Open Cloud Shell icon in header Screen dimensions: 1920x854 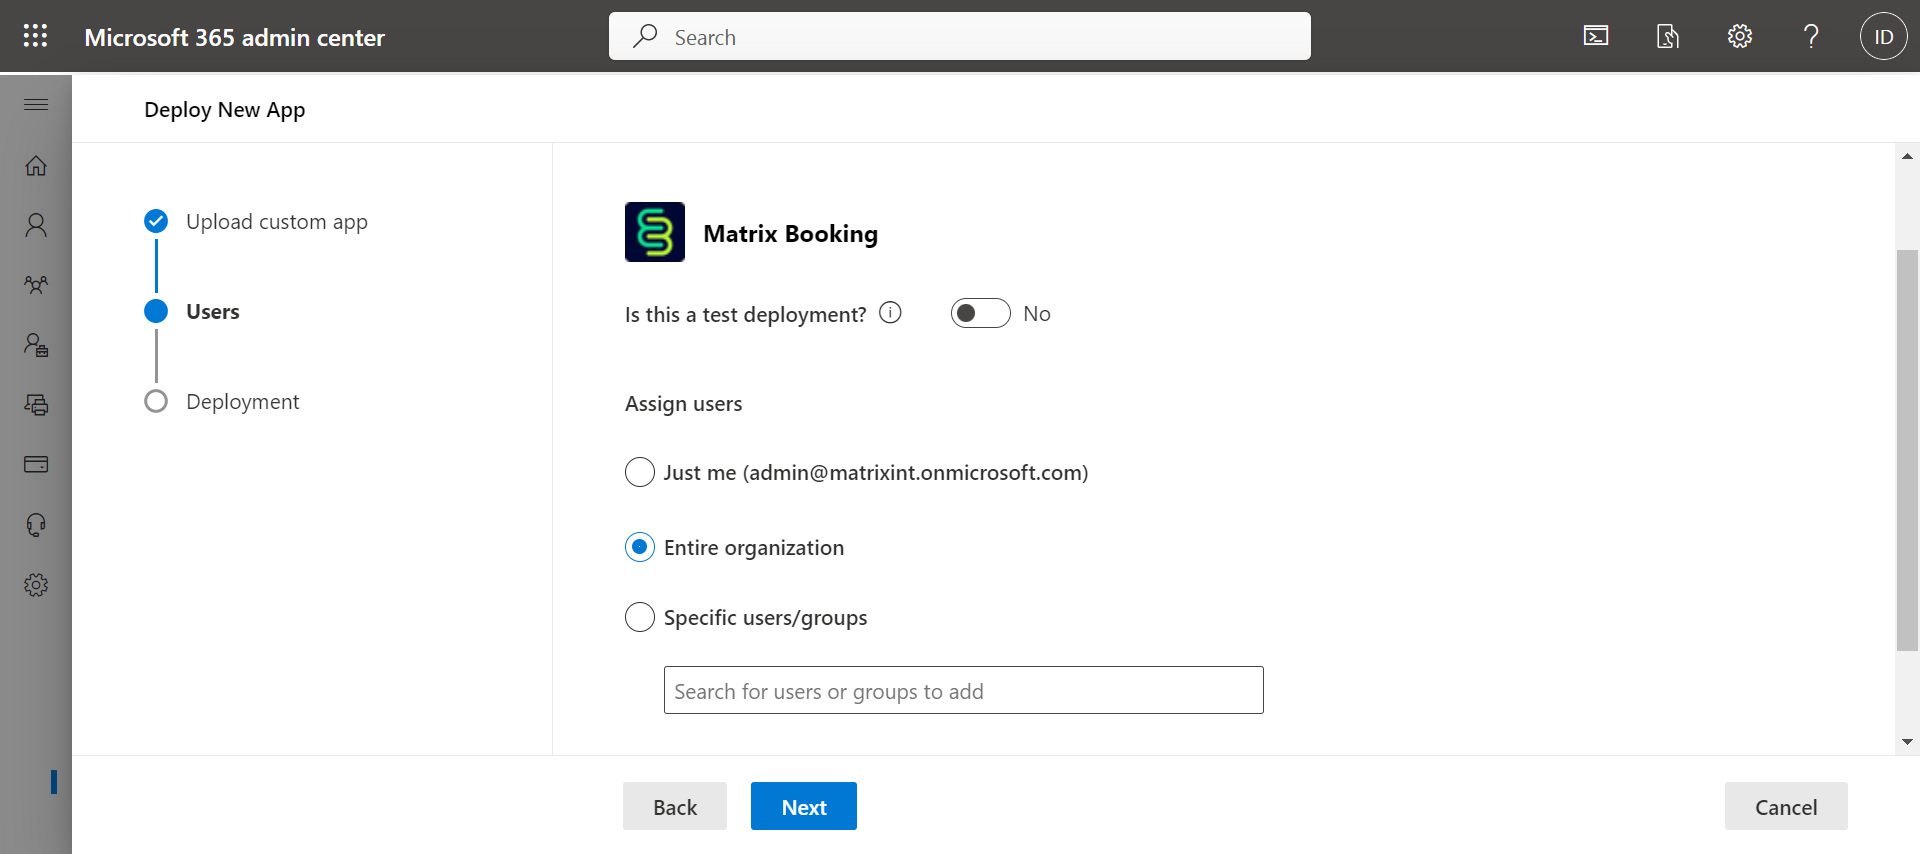pyautogui.click(x=1596, y=37)
